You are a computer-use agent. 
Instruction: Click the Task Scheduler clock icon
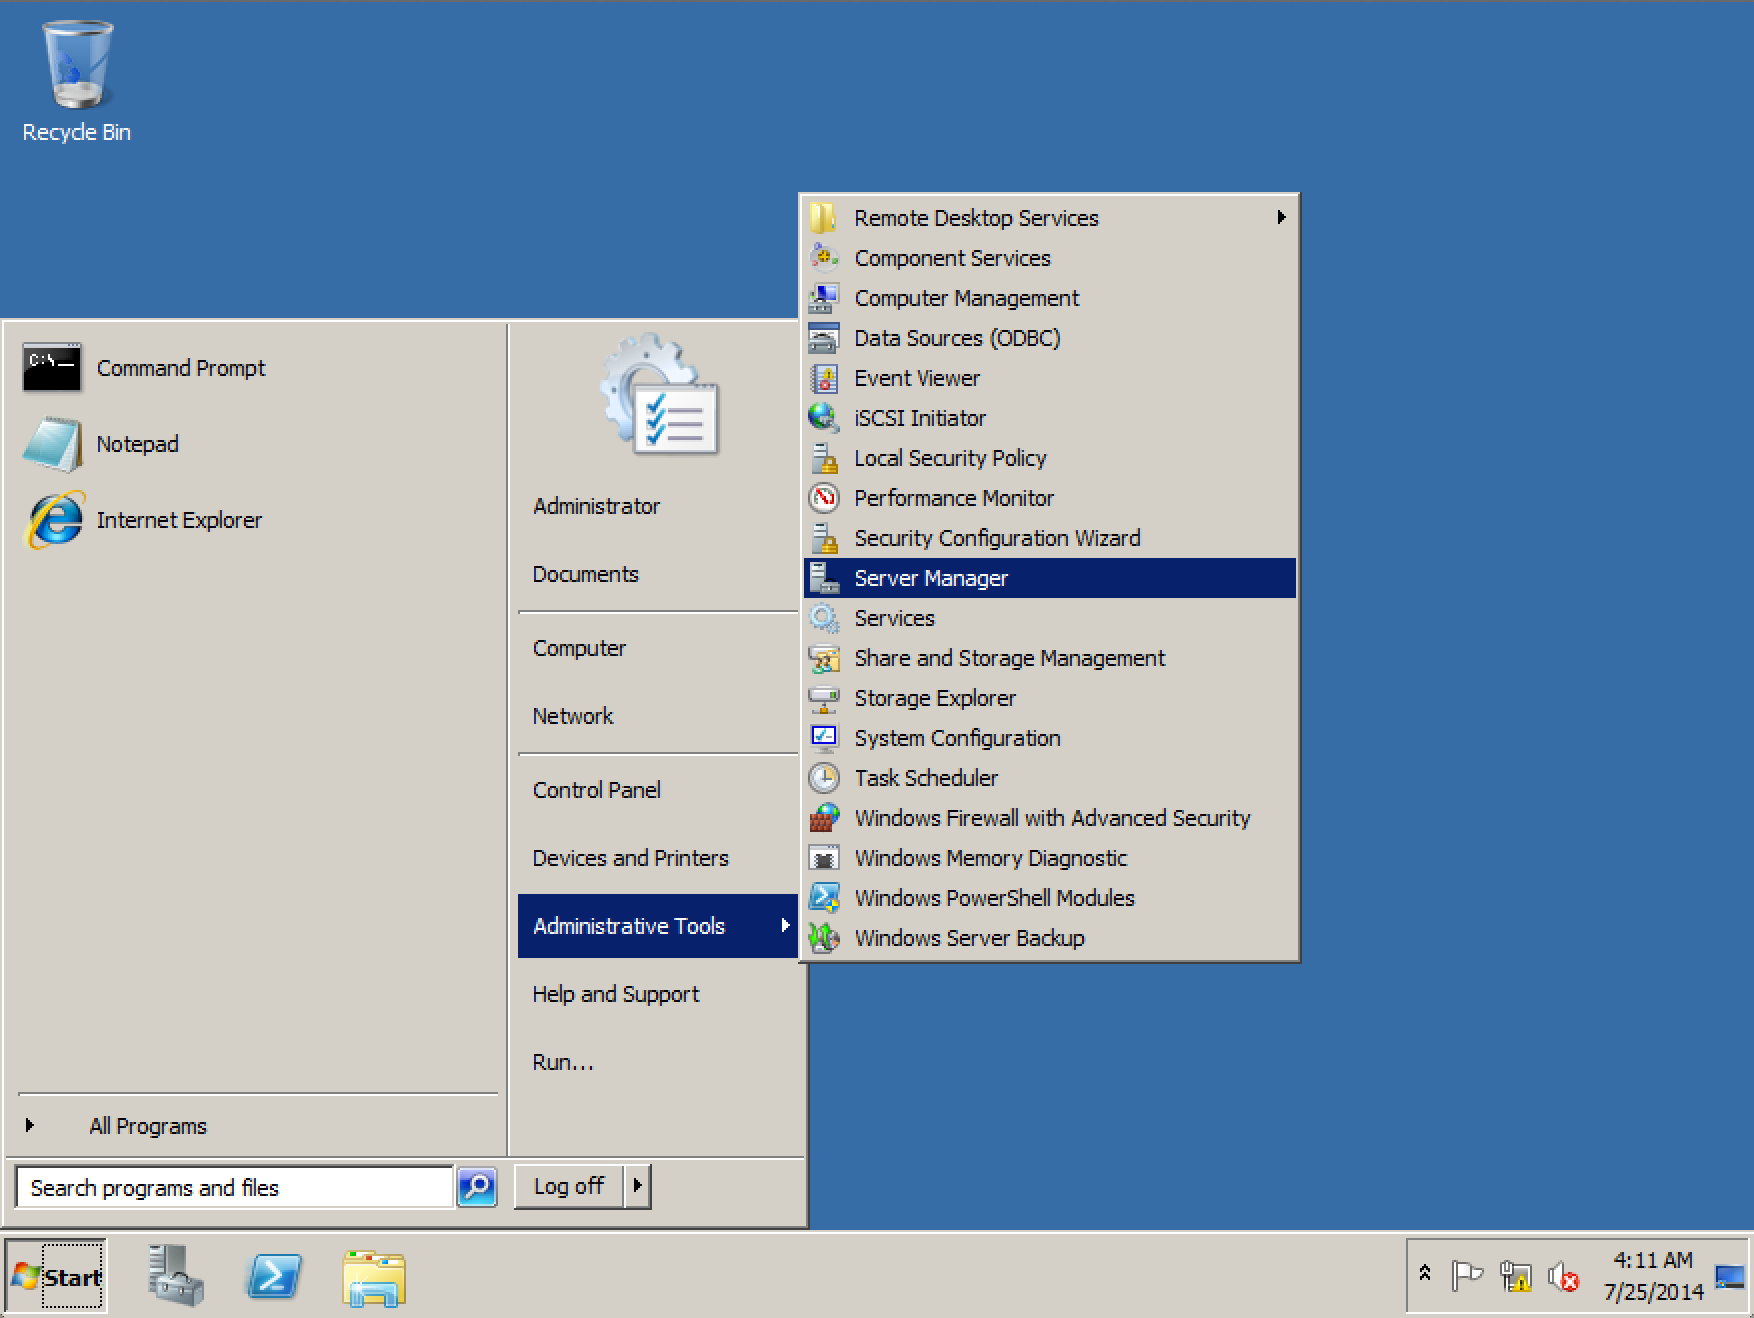tap(824, 778)
